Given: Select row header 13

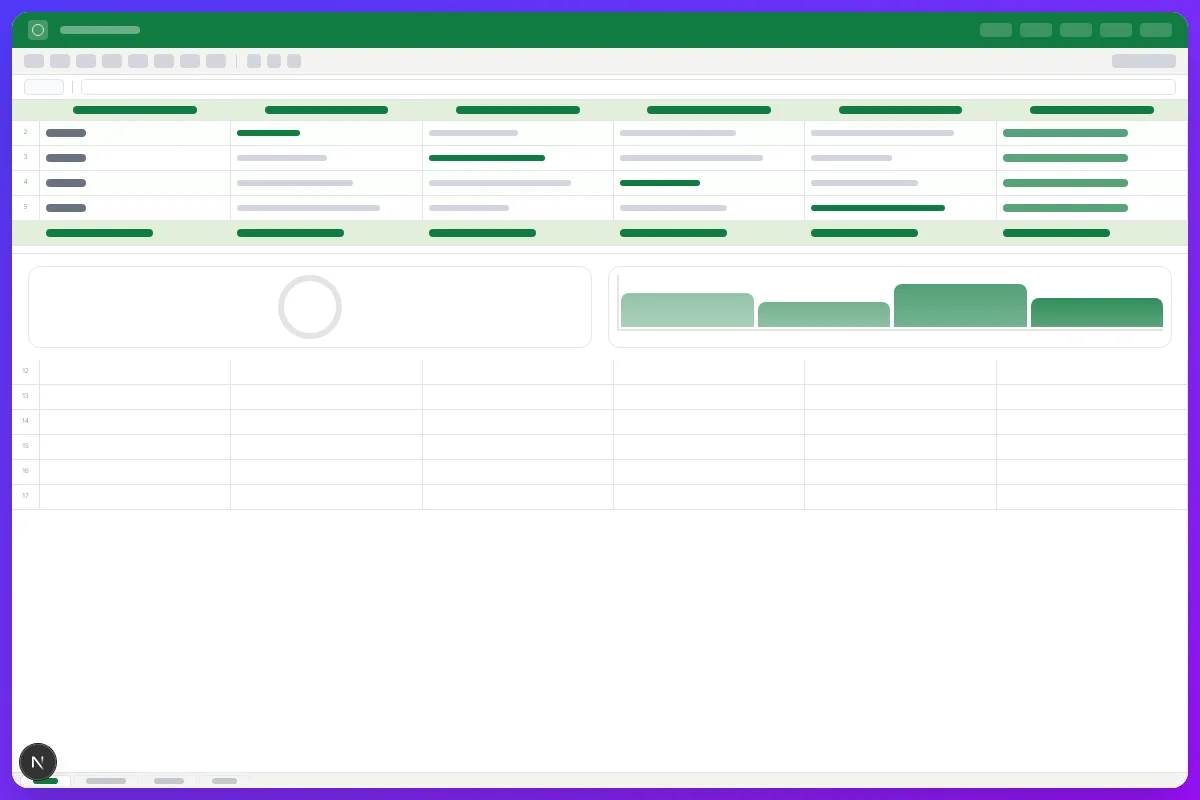Looking at the screenshot, I should click(26, 397).
